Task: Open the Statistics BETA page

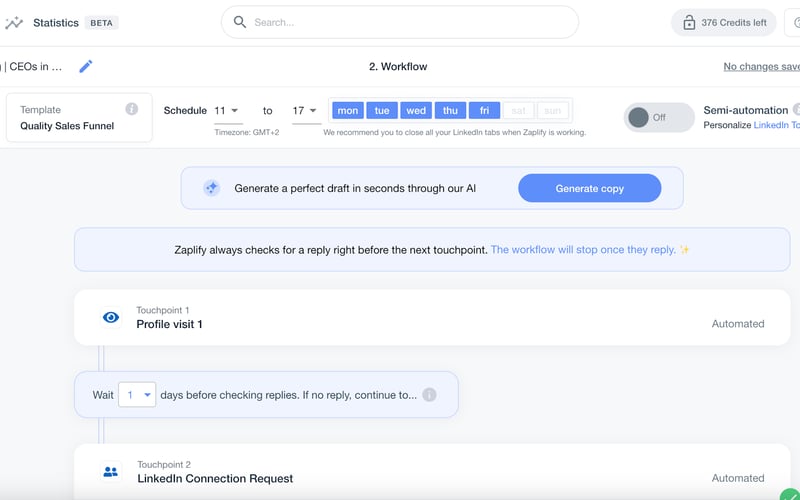Action: (x=76, y=22)
